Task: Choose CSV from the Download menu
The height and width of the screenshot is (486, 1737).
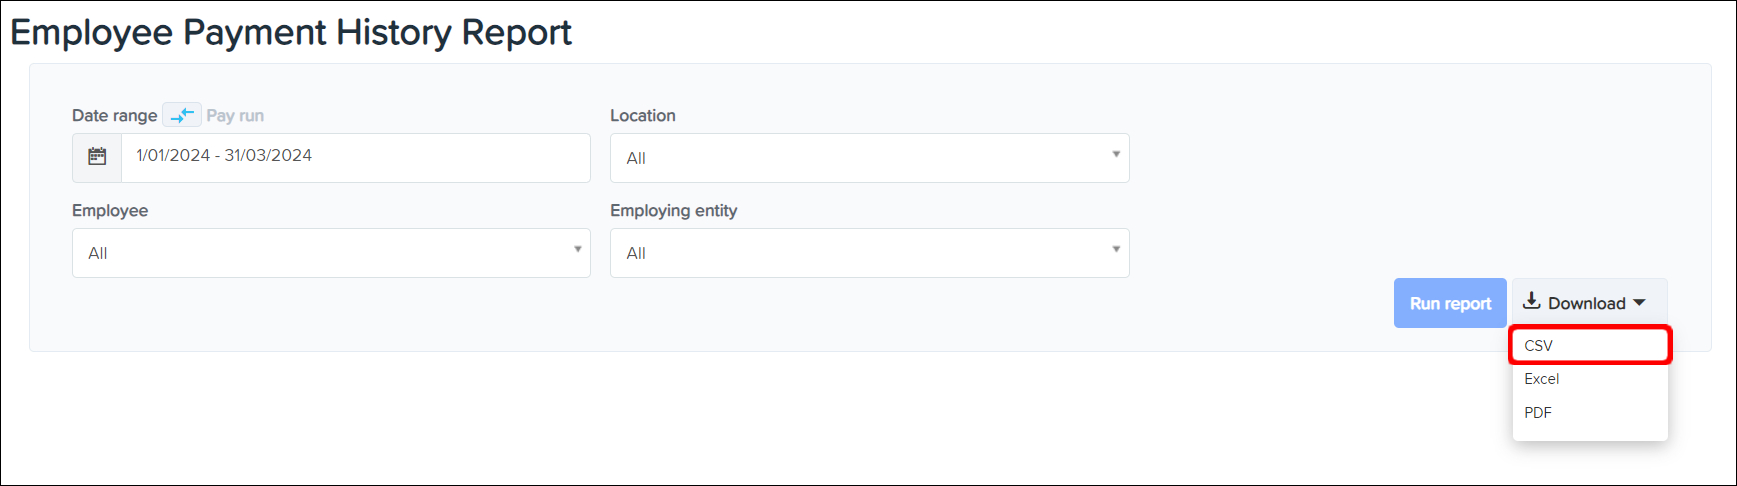Action: click(x=1539, y=346)
